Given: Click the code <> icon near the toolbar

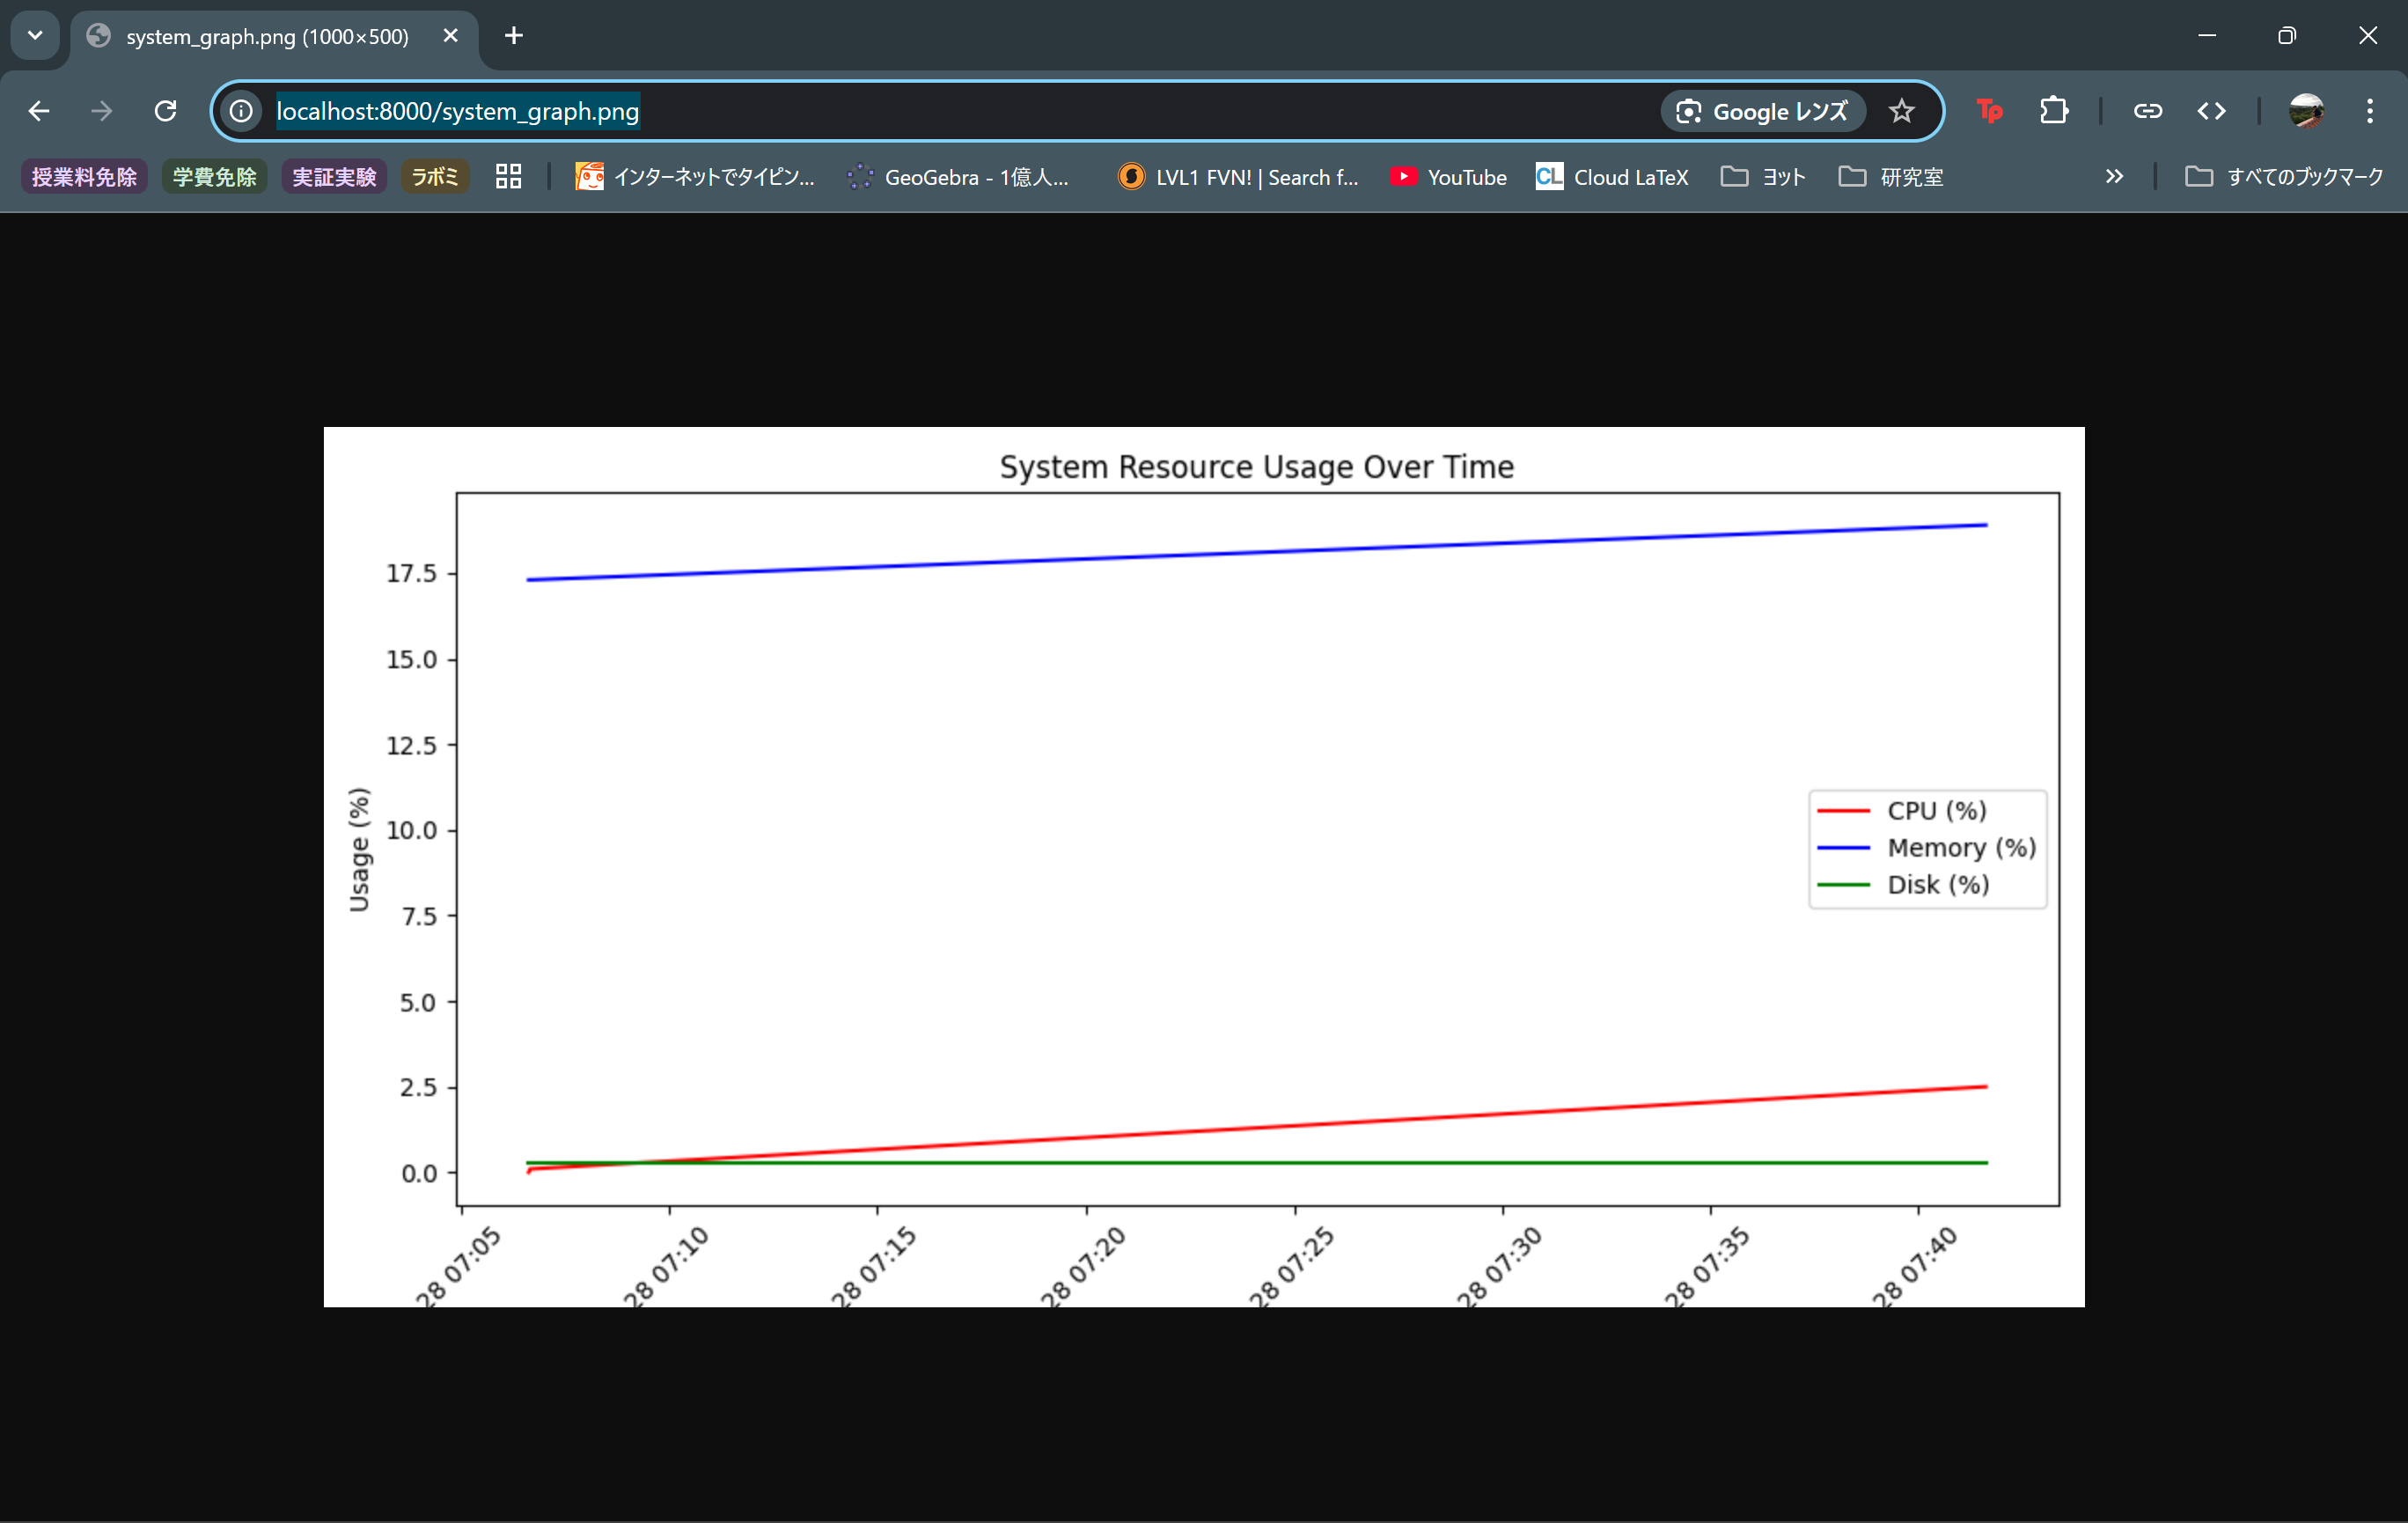Looking at the screenshot, I should [x=2212, y=111].
